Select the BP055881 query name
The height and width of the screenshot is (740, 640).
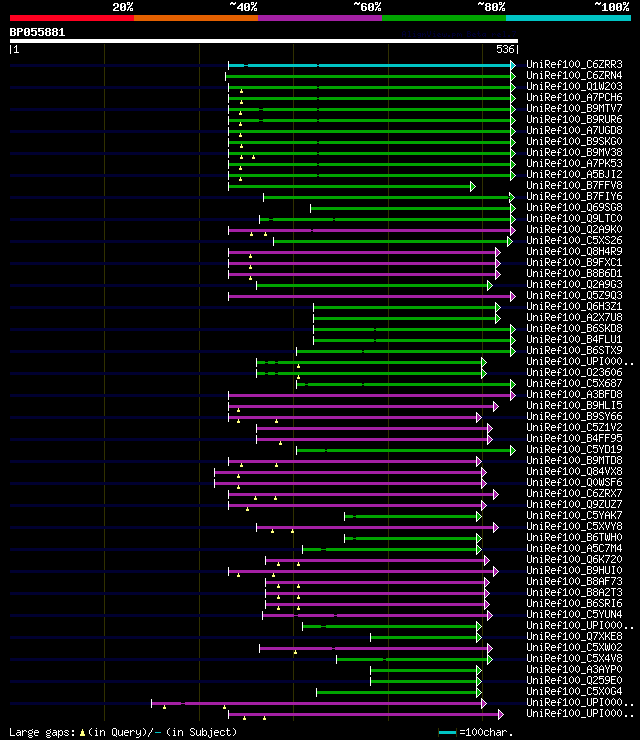(37, 33)
